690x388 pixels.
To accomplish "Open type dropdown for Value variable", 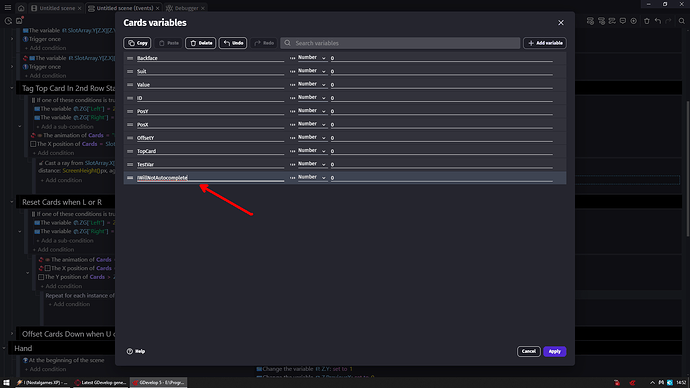I will [312, 84].
